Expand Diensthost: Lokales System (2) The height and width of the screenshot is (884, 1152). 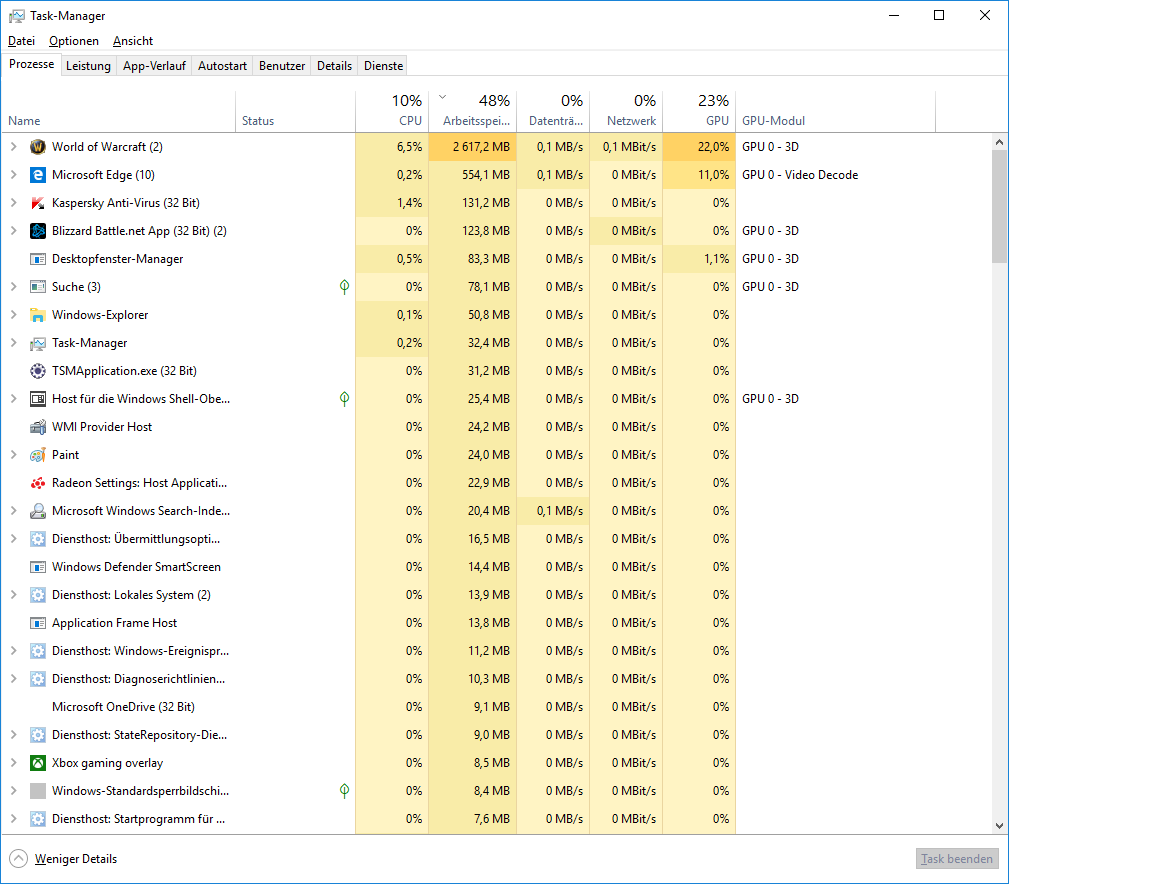[x=13, y=595]
